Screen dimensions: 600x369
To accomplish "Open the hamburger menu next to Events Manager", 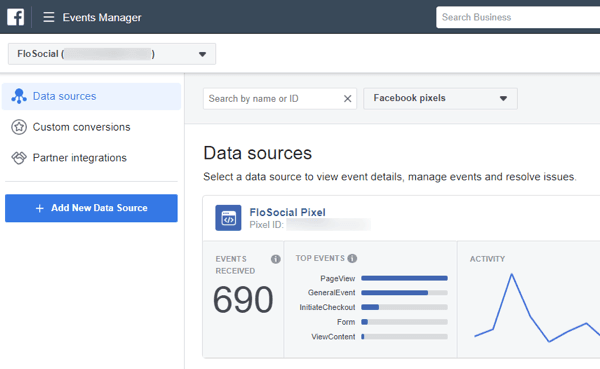I will tap(49, 17).
